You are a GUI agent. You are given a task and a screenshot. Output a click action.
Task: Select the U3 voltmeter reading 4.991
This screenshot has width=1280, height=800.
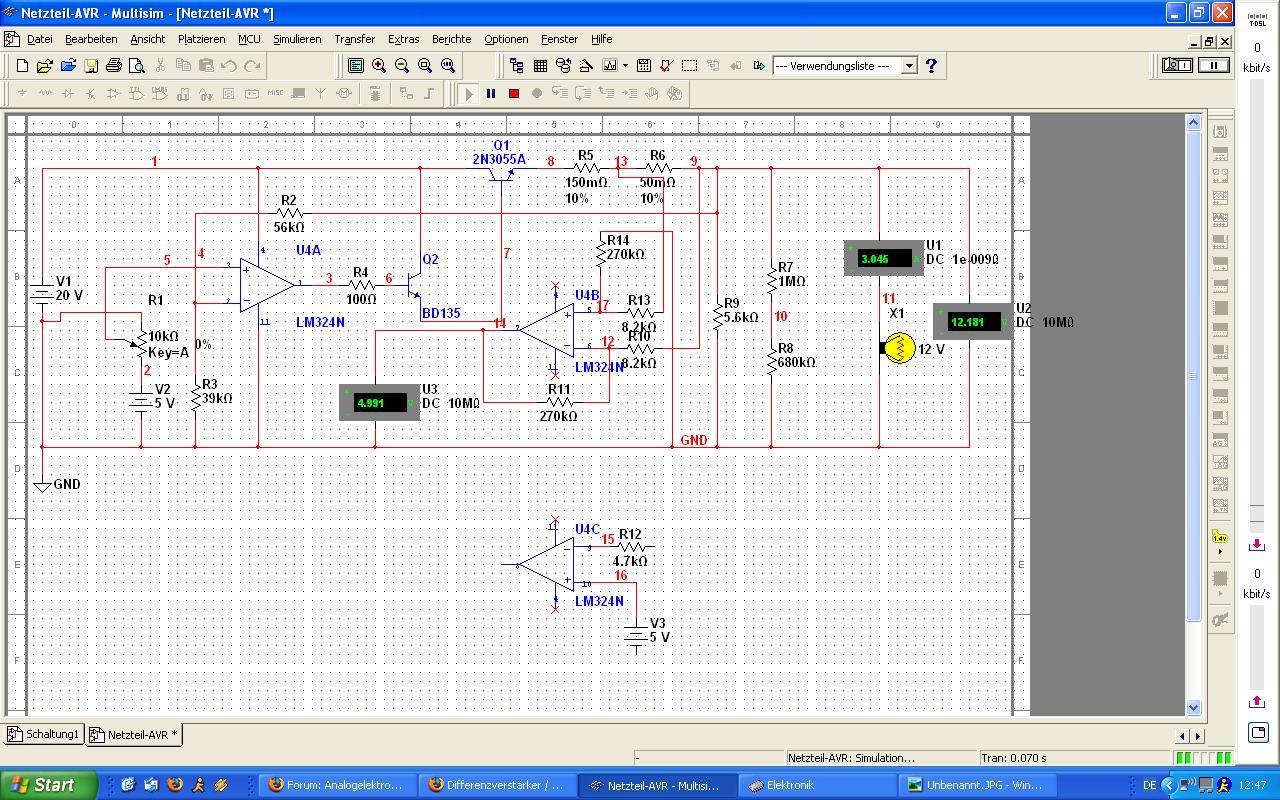[x=379, y=402]
